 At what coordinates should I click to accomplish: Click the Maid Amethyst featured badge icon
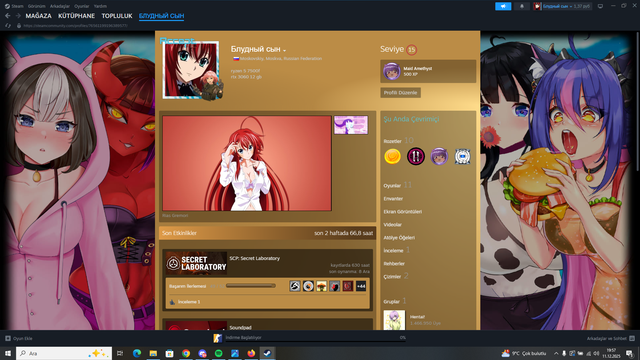point(391,71)
